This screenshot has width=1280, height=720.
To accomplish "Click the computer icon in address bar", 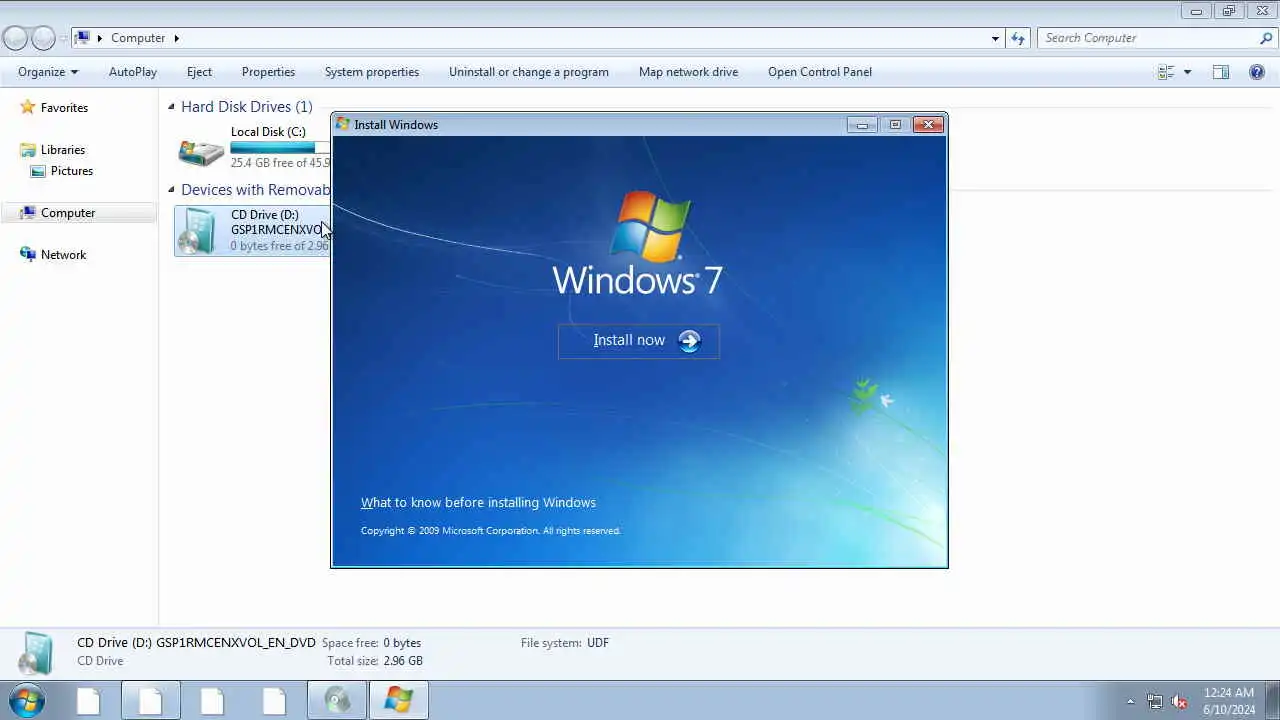I will click(83, 38).
